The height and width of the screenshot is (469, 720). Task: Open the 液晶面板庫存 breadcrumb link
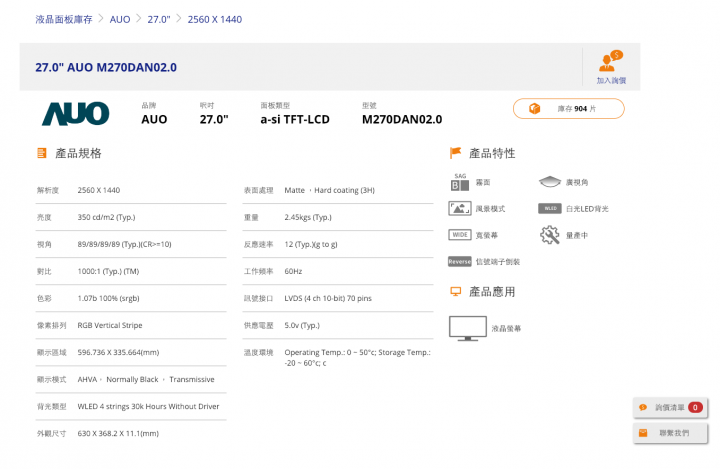[64, 19]
